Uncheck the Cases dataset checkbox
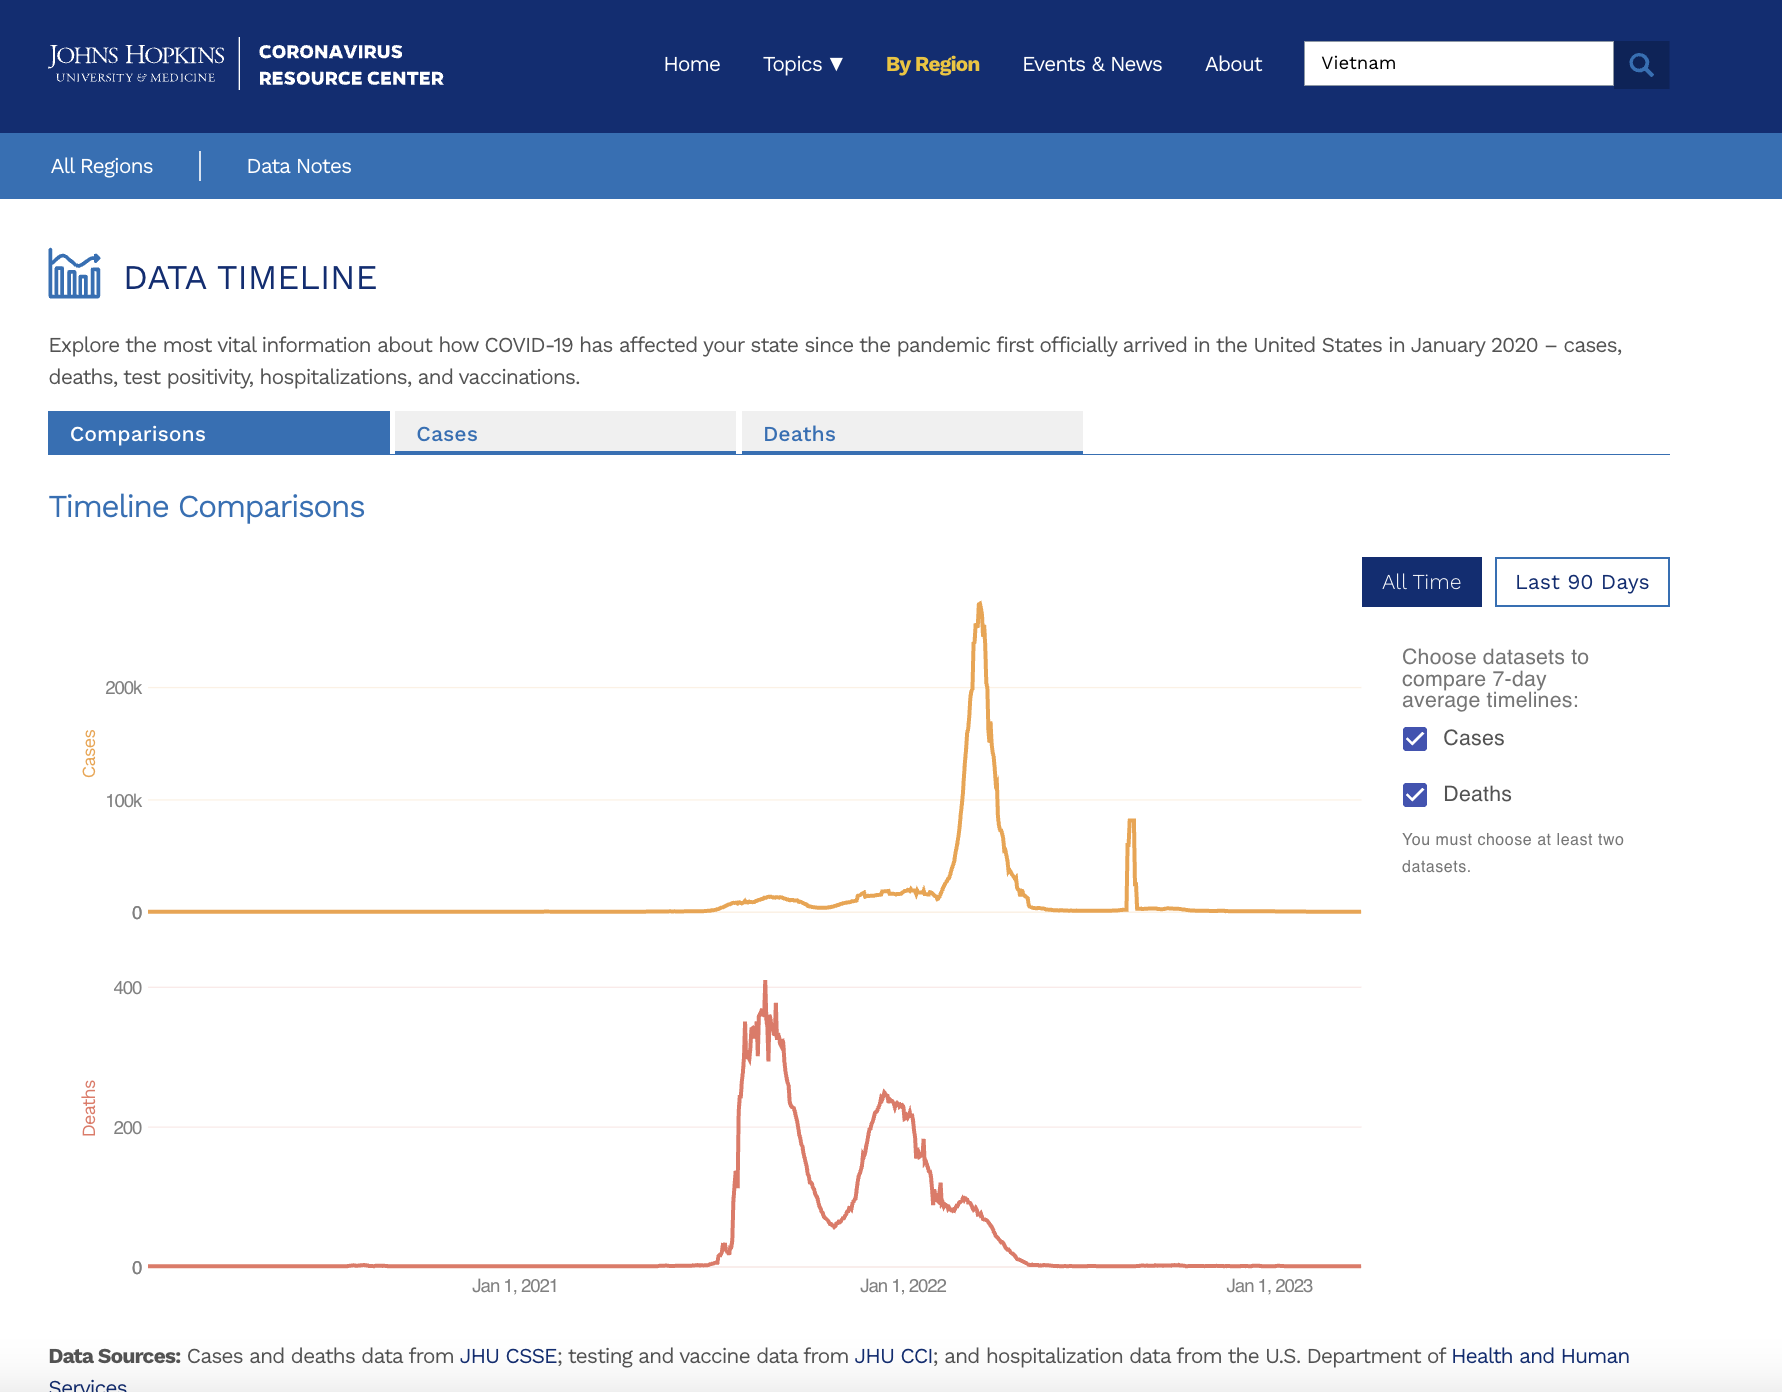Screen dimensions: 1782x1392 1415,739
